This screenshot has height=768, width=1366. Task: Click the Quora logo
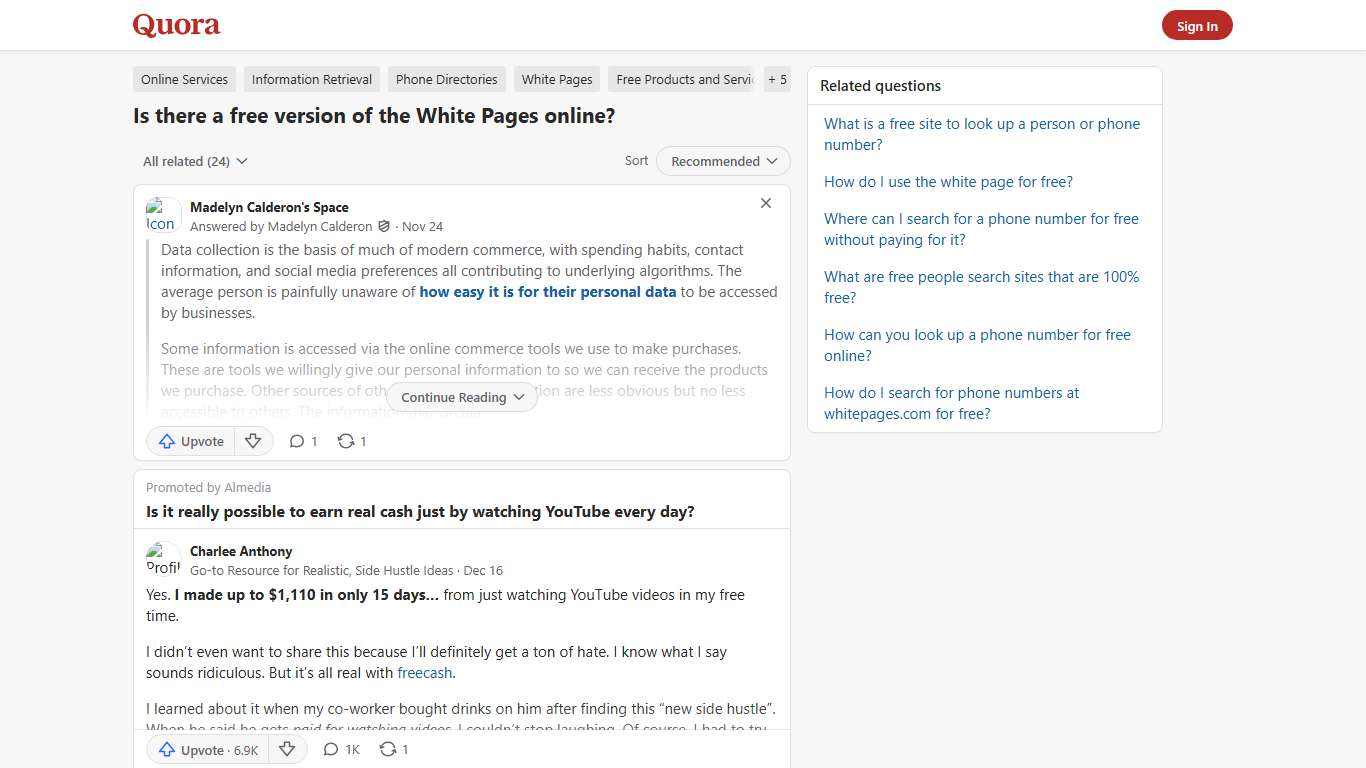pos(175,25)
